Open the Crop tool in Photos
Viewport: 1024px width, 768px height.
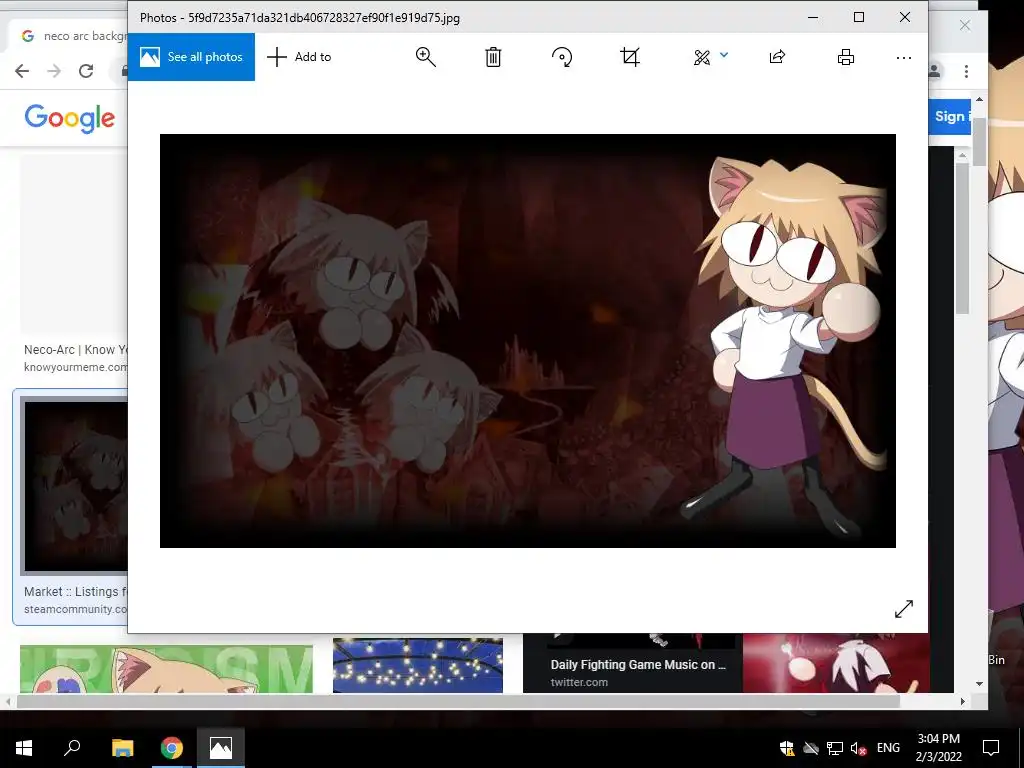click(x=630, y=57)
